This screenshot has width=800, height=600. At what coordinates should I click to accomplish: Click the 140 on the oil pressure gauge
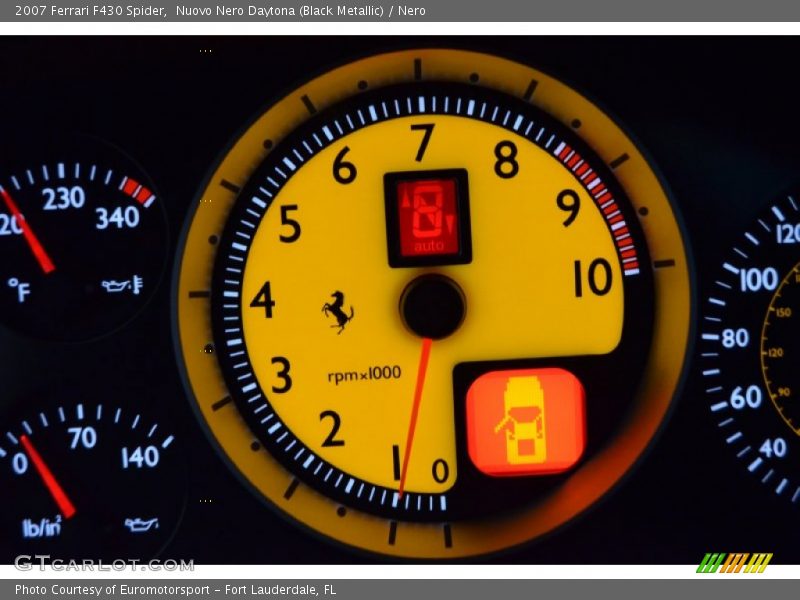(140, 457)
